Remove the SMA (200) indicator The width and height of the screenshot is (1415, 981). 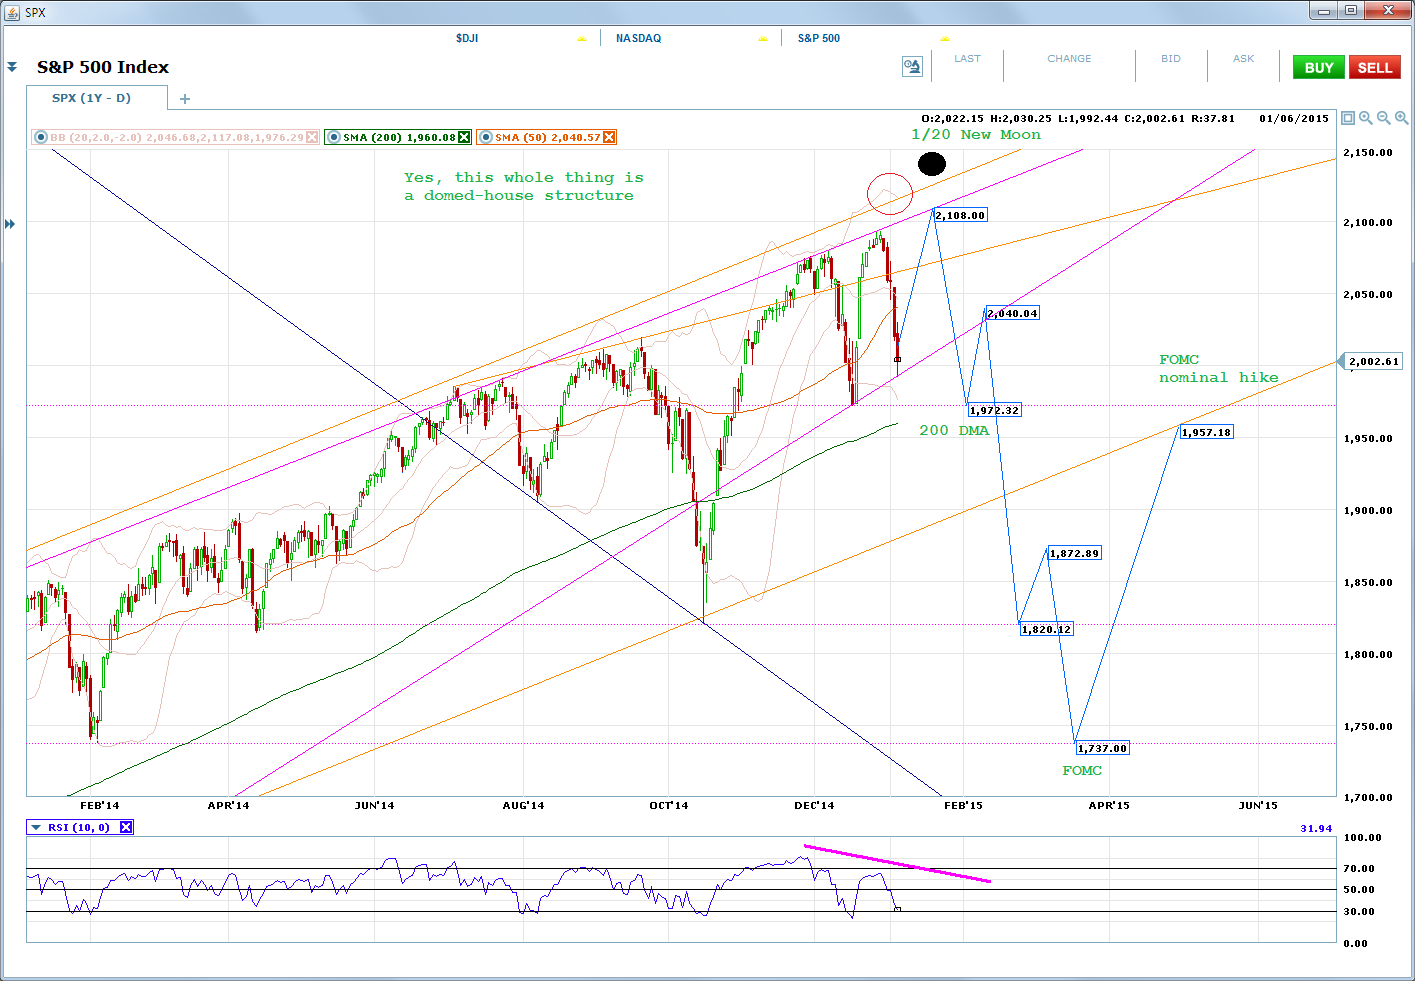click(x=464, y=137)
